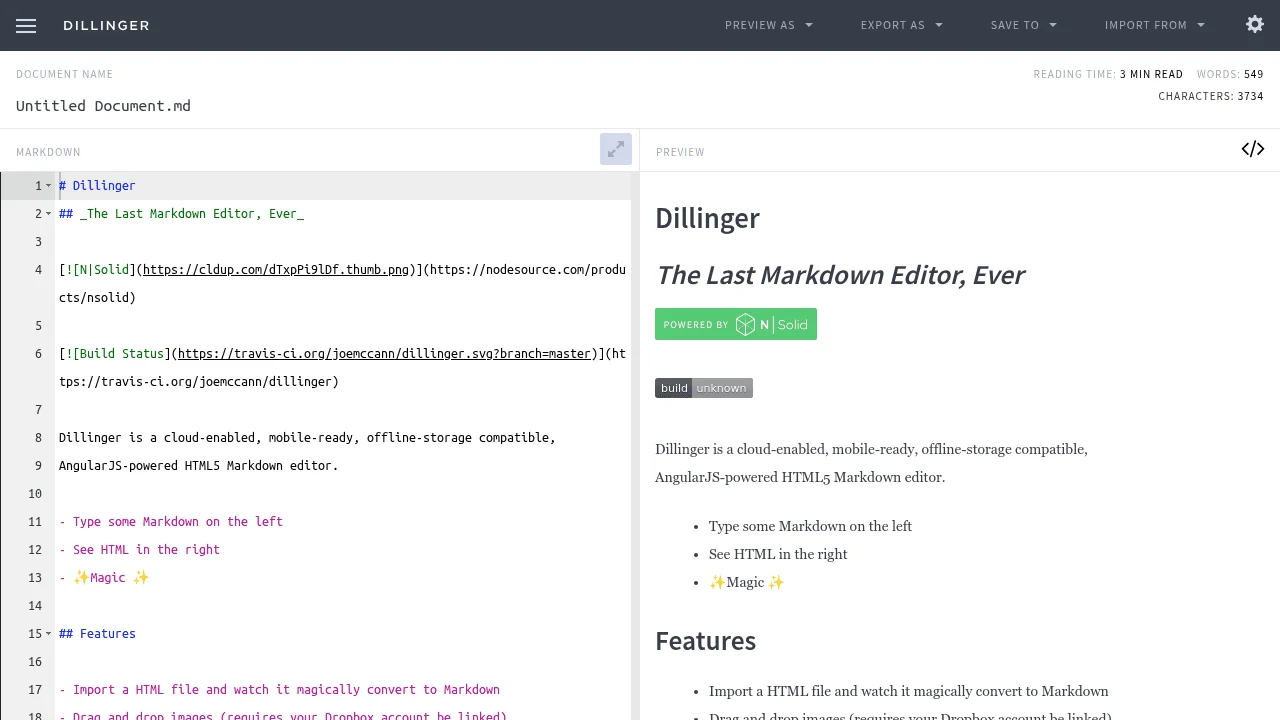Edit the document name field

103,106
